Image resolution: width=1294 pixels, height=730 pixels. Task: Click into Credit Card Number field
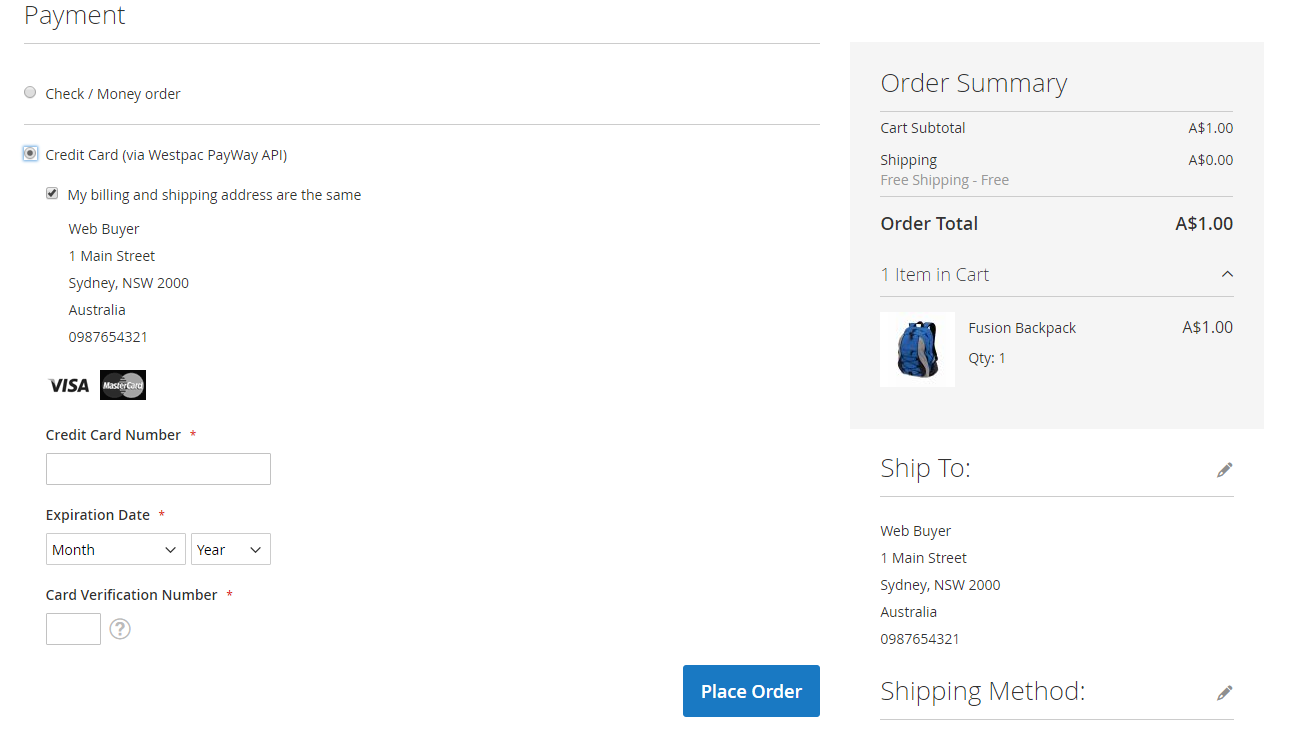[158, 469]
